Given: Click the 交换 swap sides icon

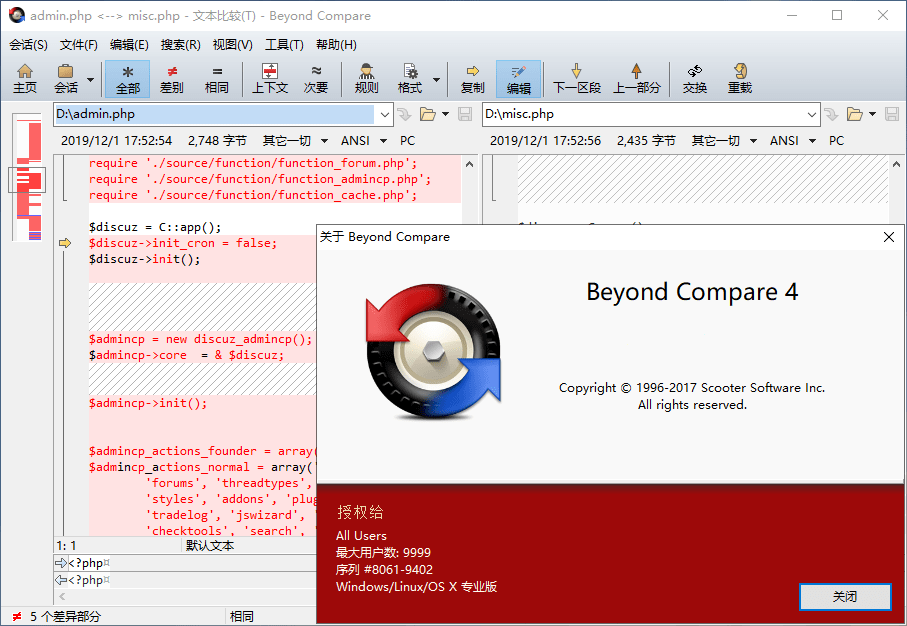Looking at the screenshot, I should 695,79.
